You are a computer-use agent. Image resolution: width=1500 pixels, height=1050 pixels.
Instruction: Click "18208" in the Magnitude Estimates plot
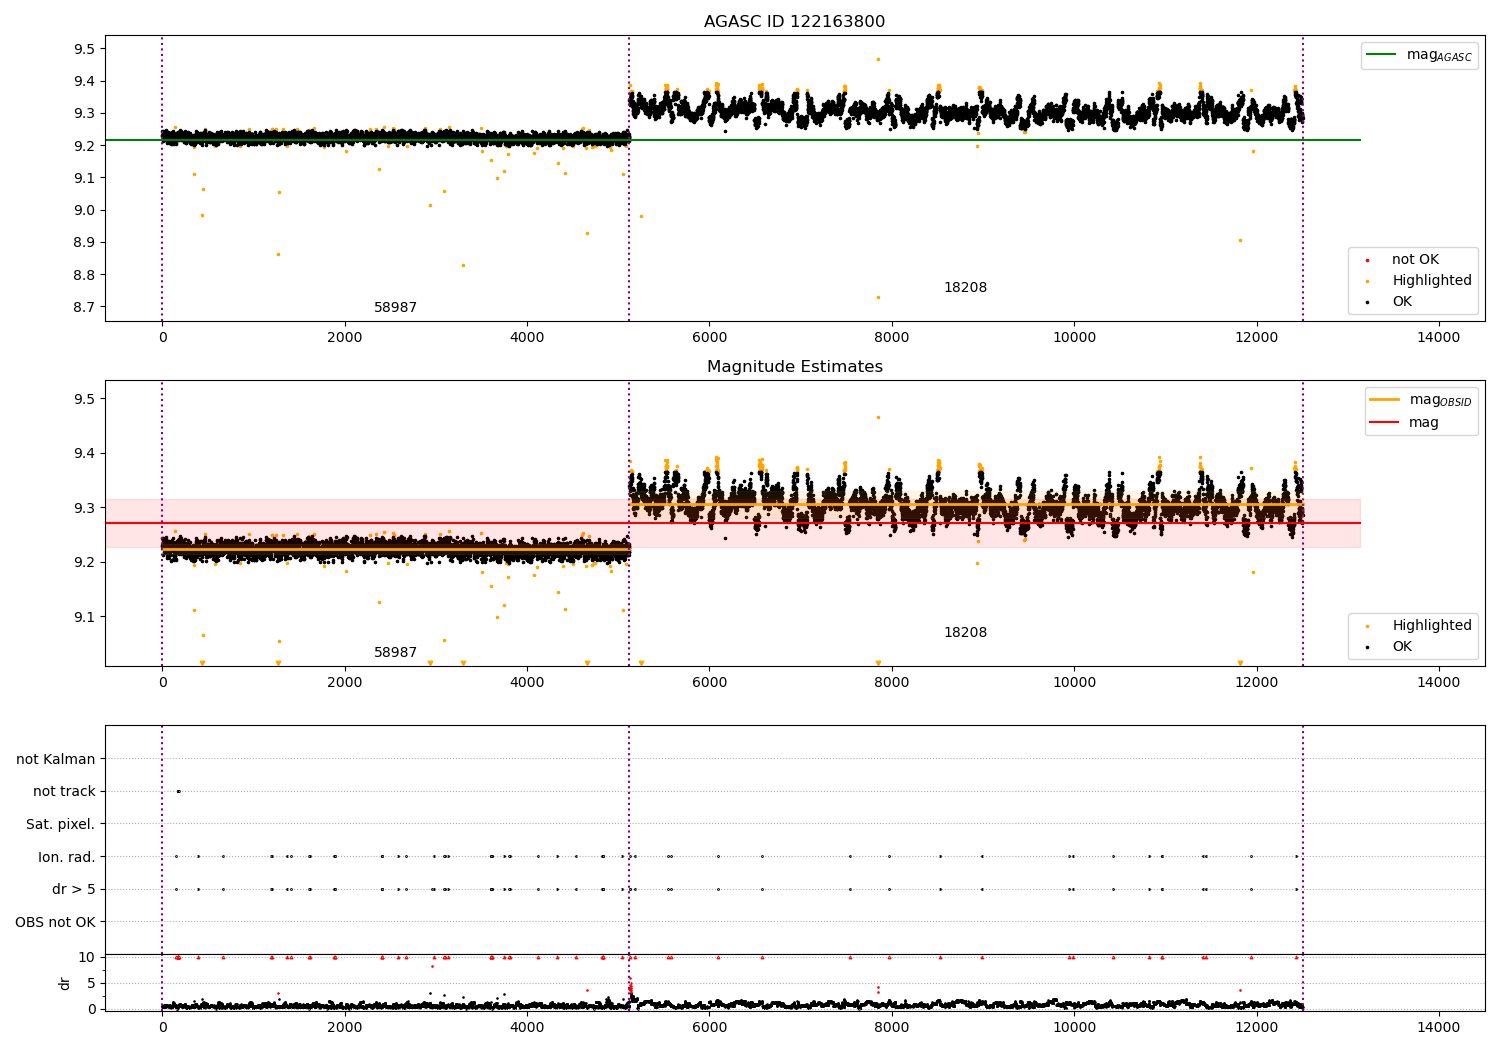tap(965, 633)
